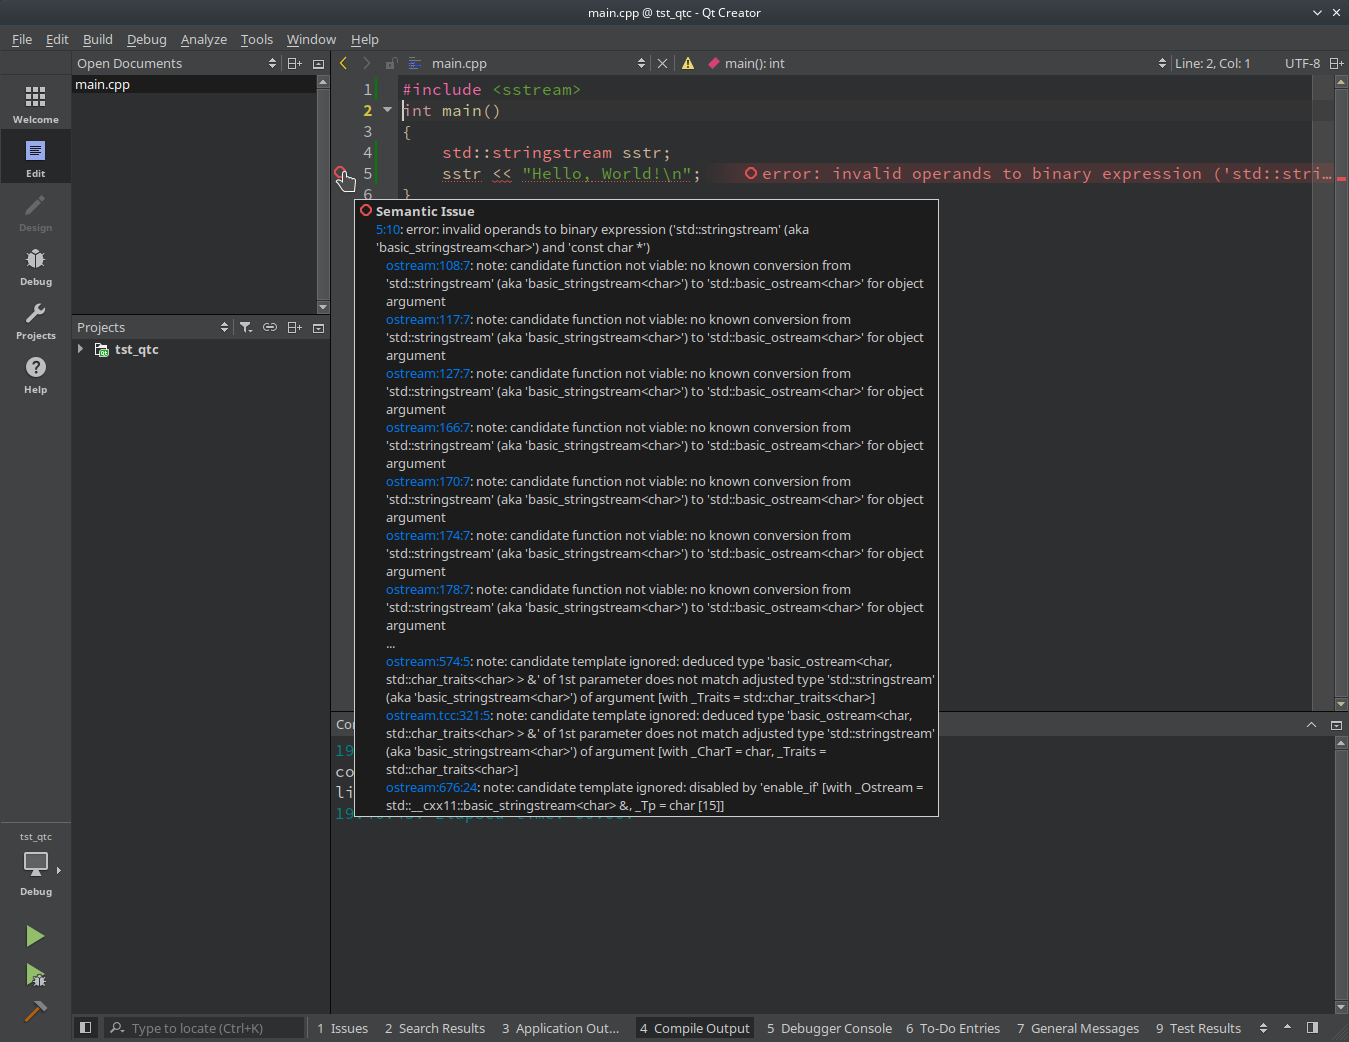Expand the tst_qtc project tree
The height and width of the screenshot is (1042, 1349).
tap(81, 349)
